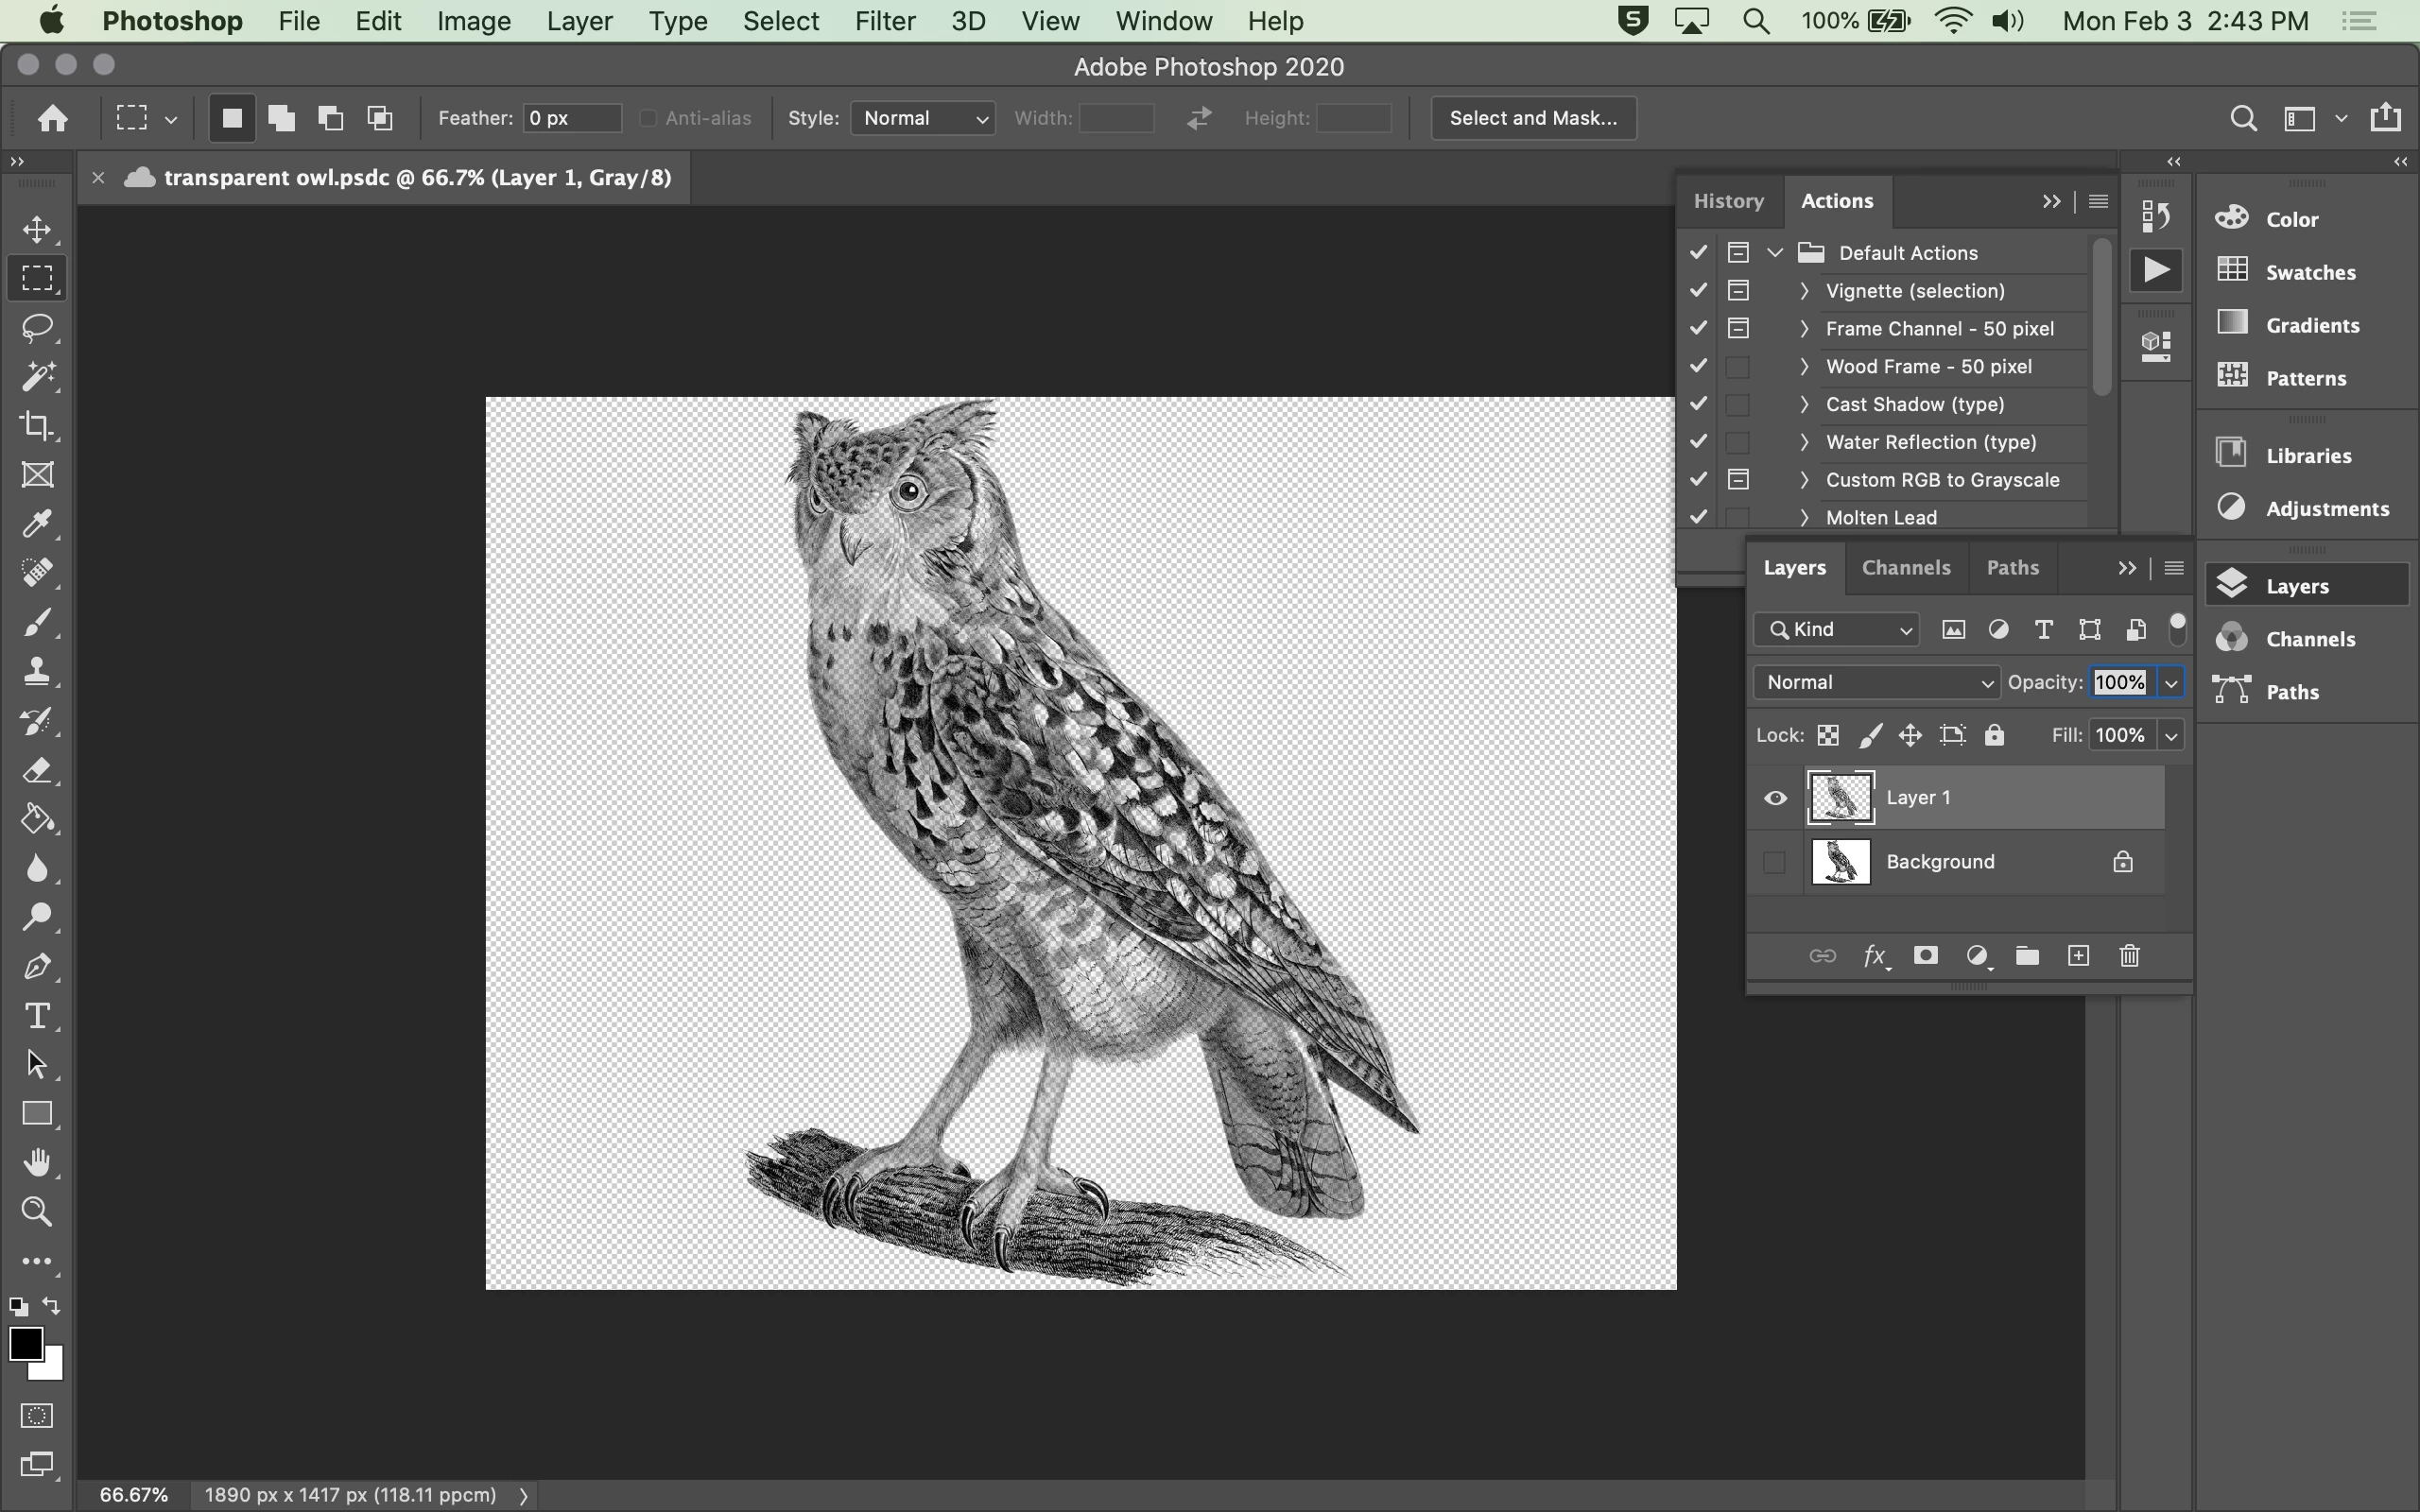Image resolution: width=2420 pixels, height=1512 pixels.
Task: Select the Eyedropper tool
Action: [37, 524]
